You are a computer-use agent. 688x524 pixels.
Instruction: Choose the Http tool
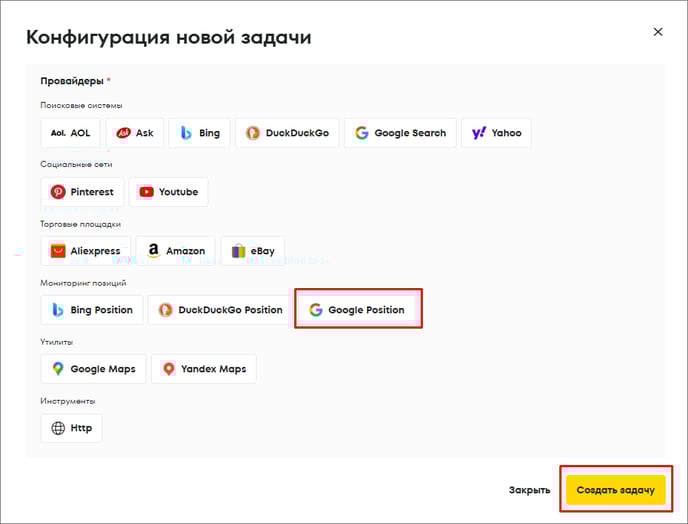coord(72,428)
